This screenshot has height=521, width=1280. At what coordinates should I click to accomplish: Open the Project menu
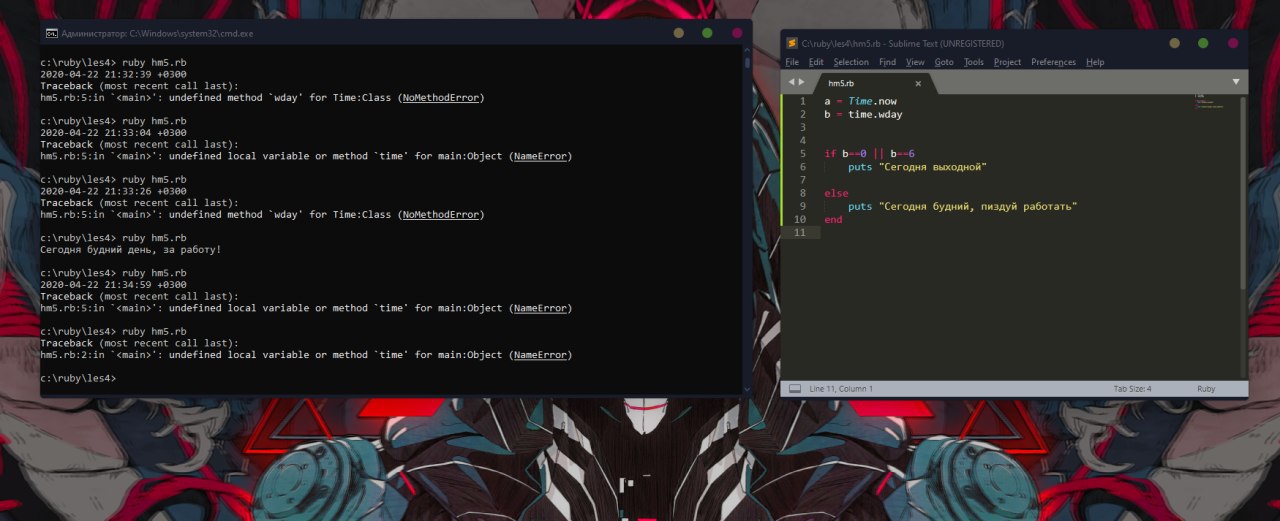tap(1007, 62)
